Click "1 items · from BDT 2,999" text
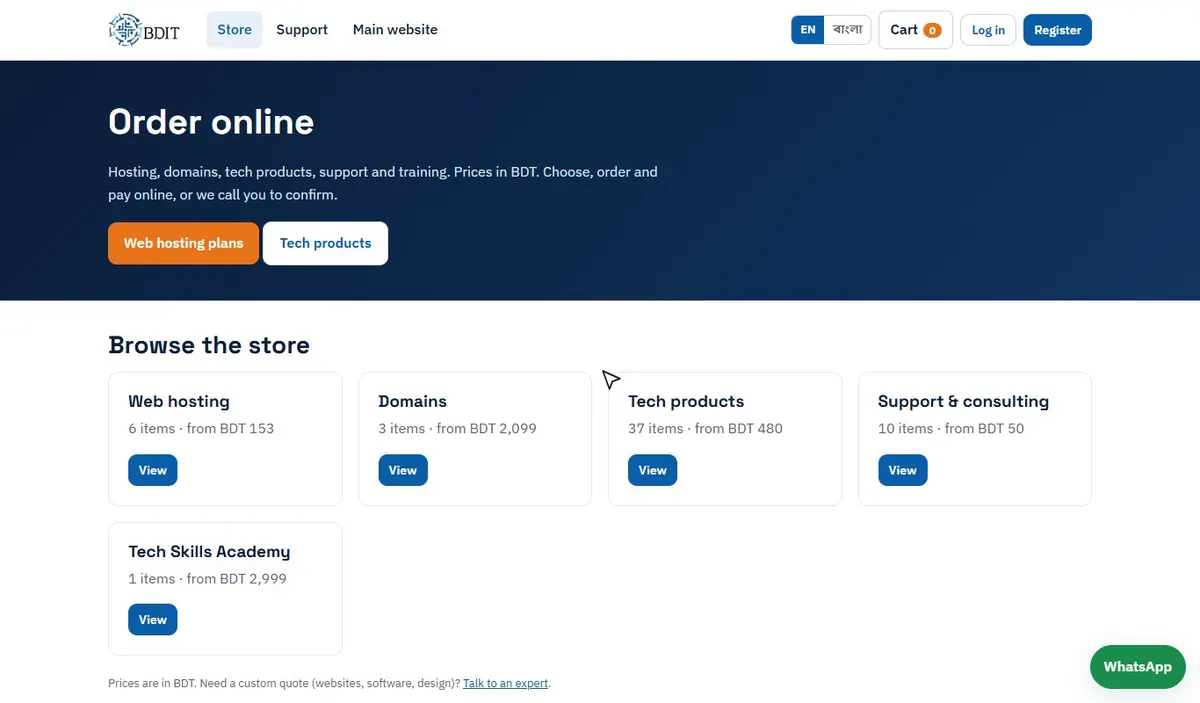The height and width of the screenshot is (703, 1200). click(x=207, y=579)
